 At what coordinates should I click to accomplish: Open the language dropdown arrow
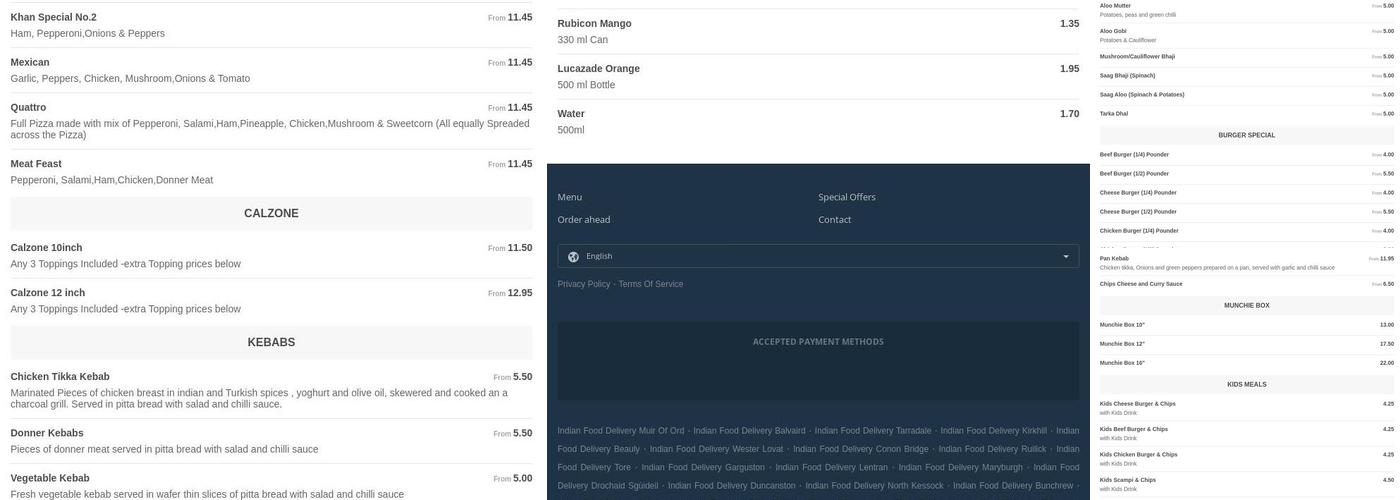(1065, 257)
